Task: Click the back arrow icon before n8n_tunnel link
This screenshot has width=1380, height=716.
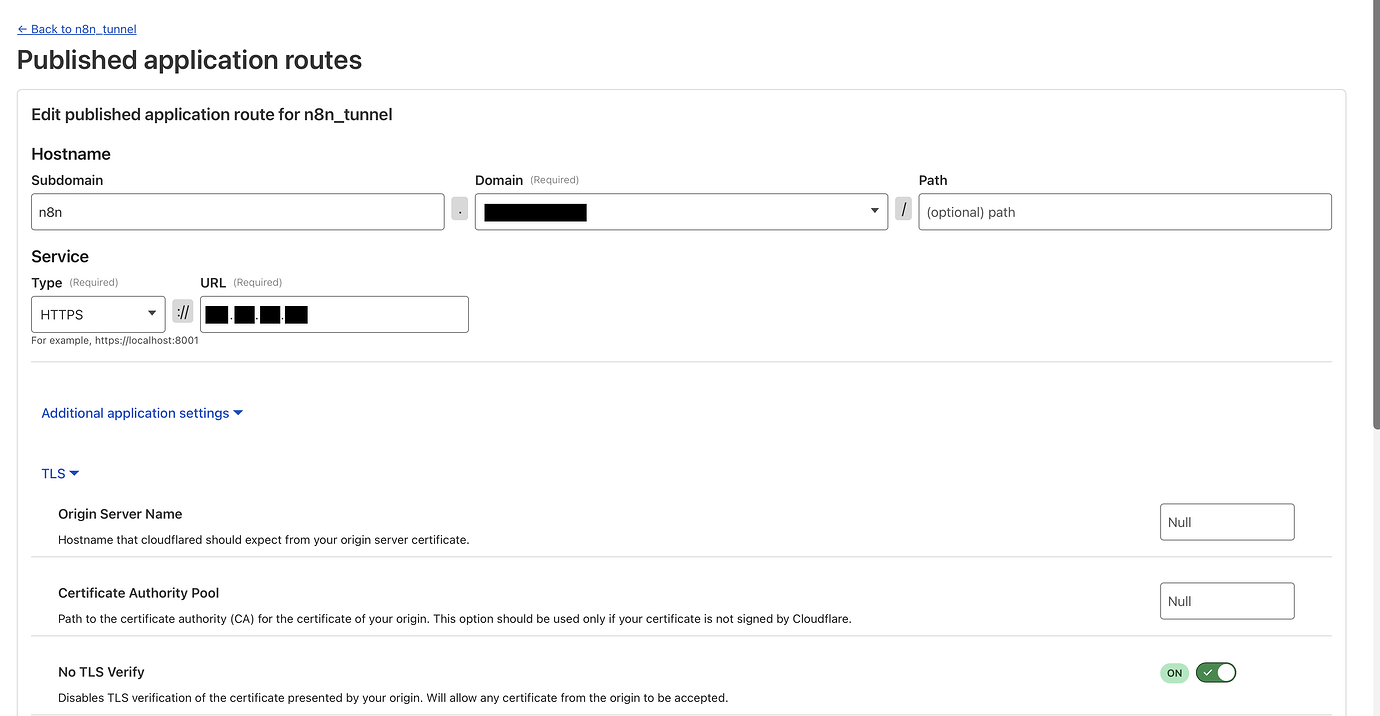Action: (22, 29)
